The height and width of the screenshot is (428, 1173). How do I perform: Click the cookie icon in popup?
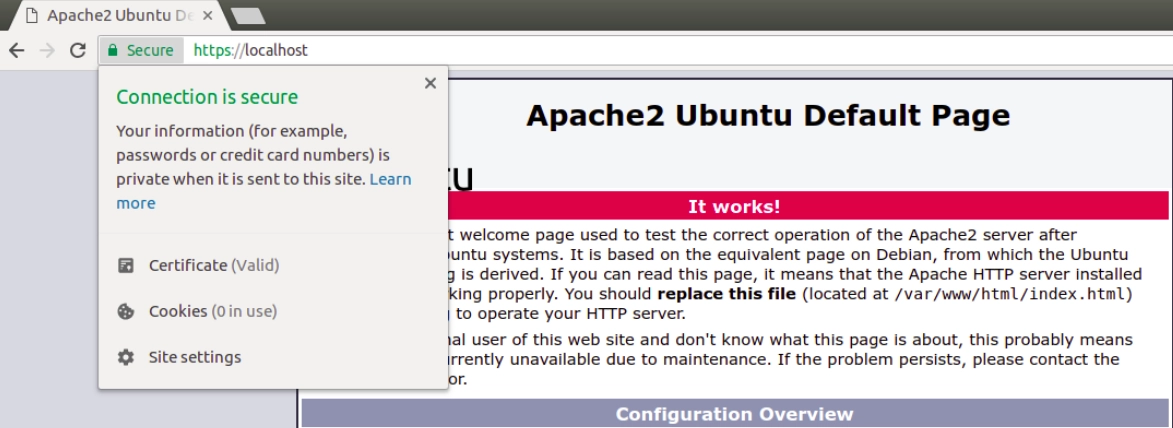click(x=126, y=311)
